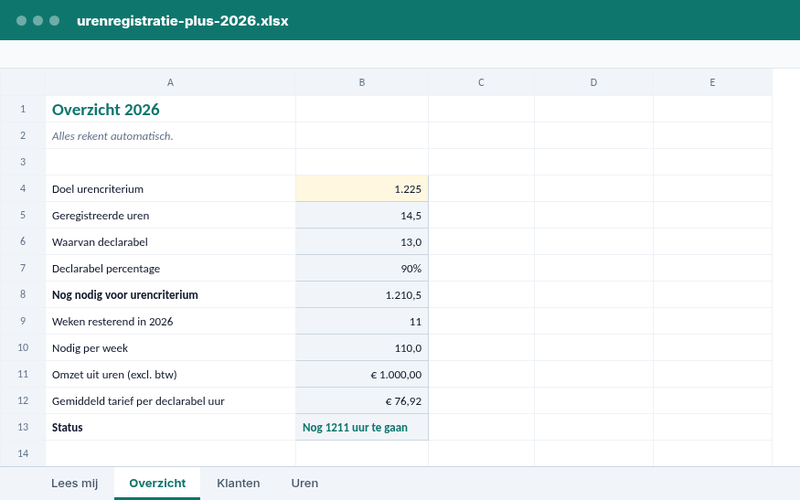Select column E header

[712, 82]
